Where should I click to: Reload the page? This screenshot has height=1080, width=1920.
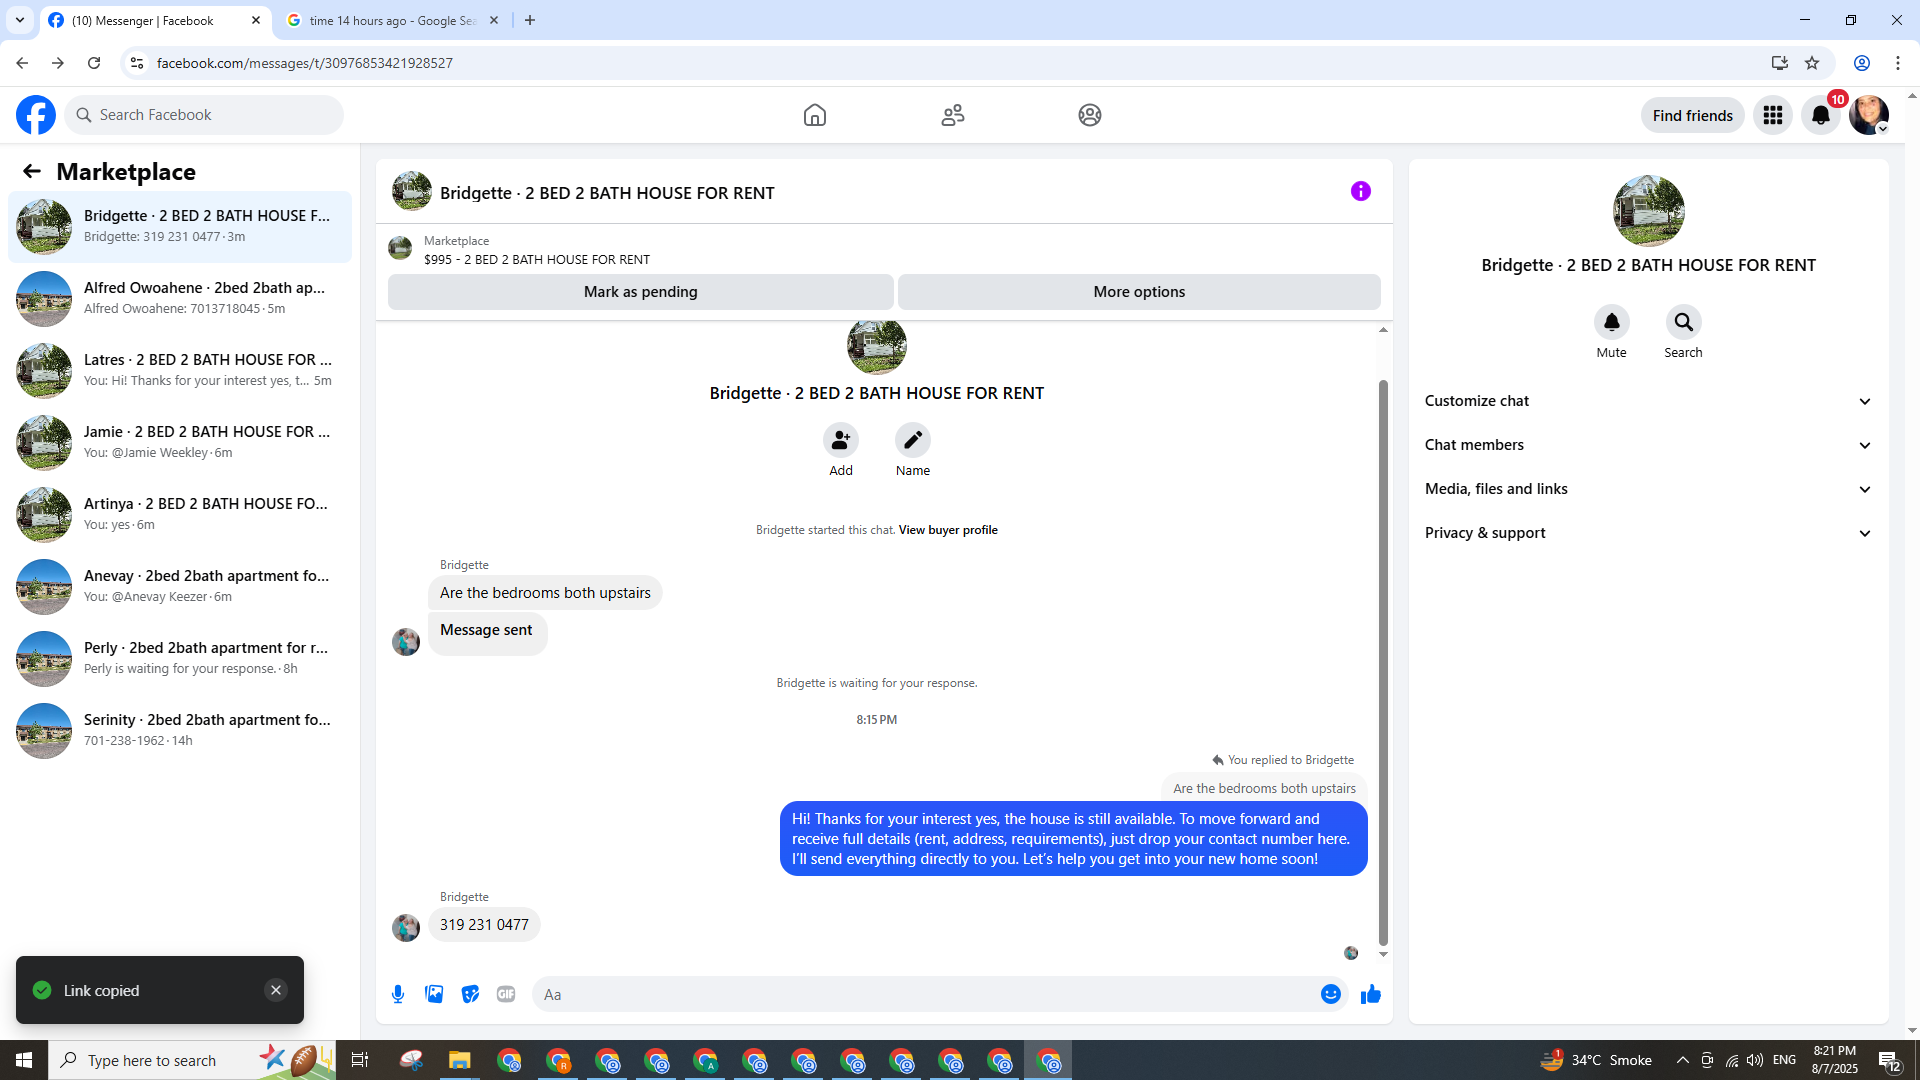(x=94, y=63)
